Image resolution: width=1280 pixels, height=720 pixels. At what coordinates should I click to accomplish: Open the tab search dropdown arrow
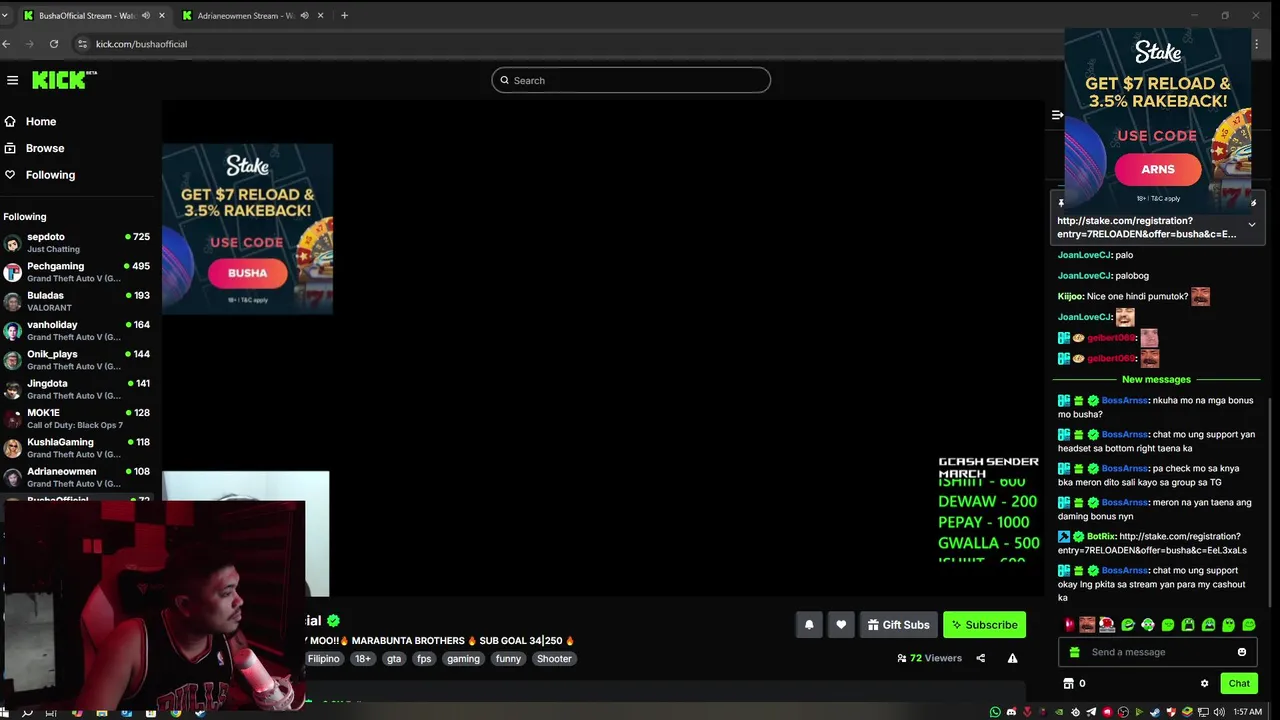tap(5, 16)
